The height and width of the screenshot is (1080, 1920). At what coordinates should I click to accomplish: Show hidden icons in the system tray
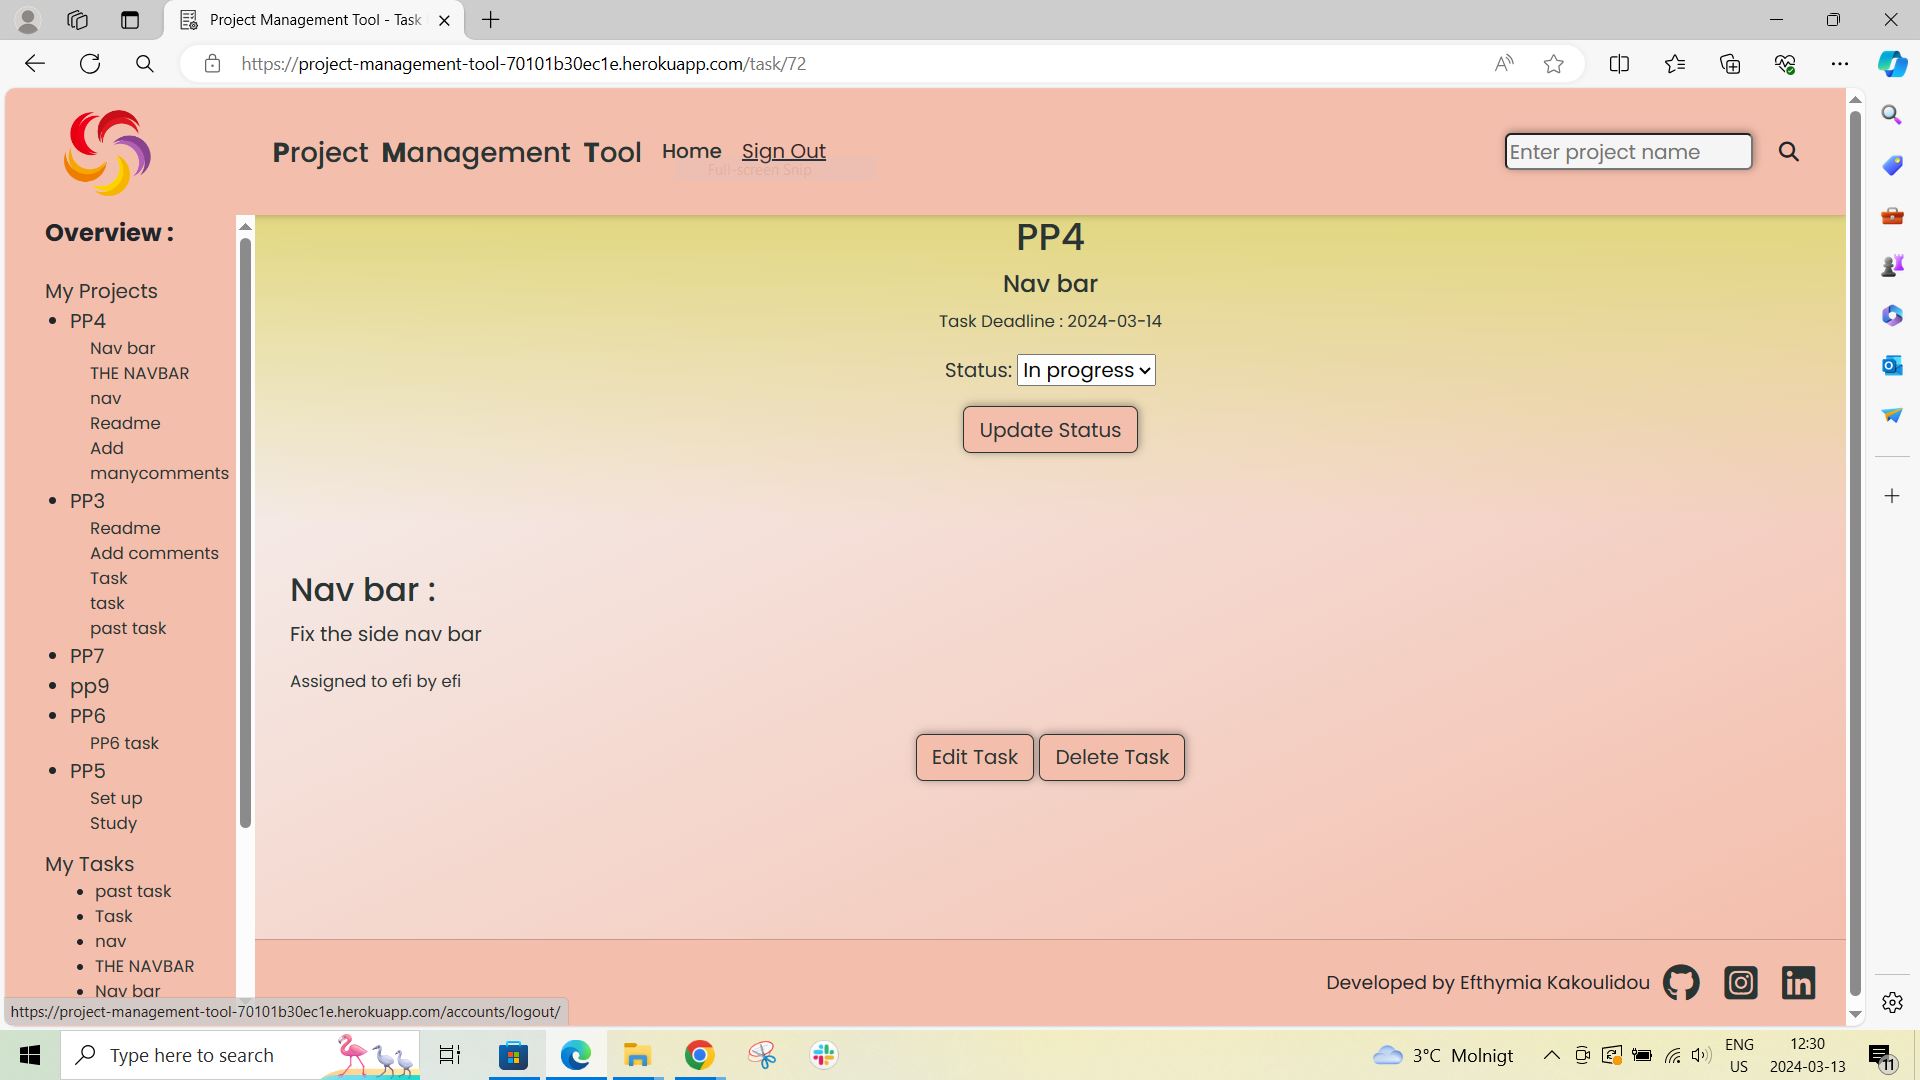[x=1550, y=1054]
